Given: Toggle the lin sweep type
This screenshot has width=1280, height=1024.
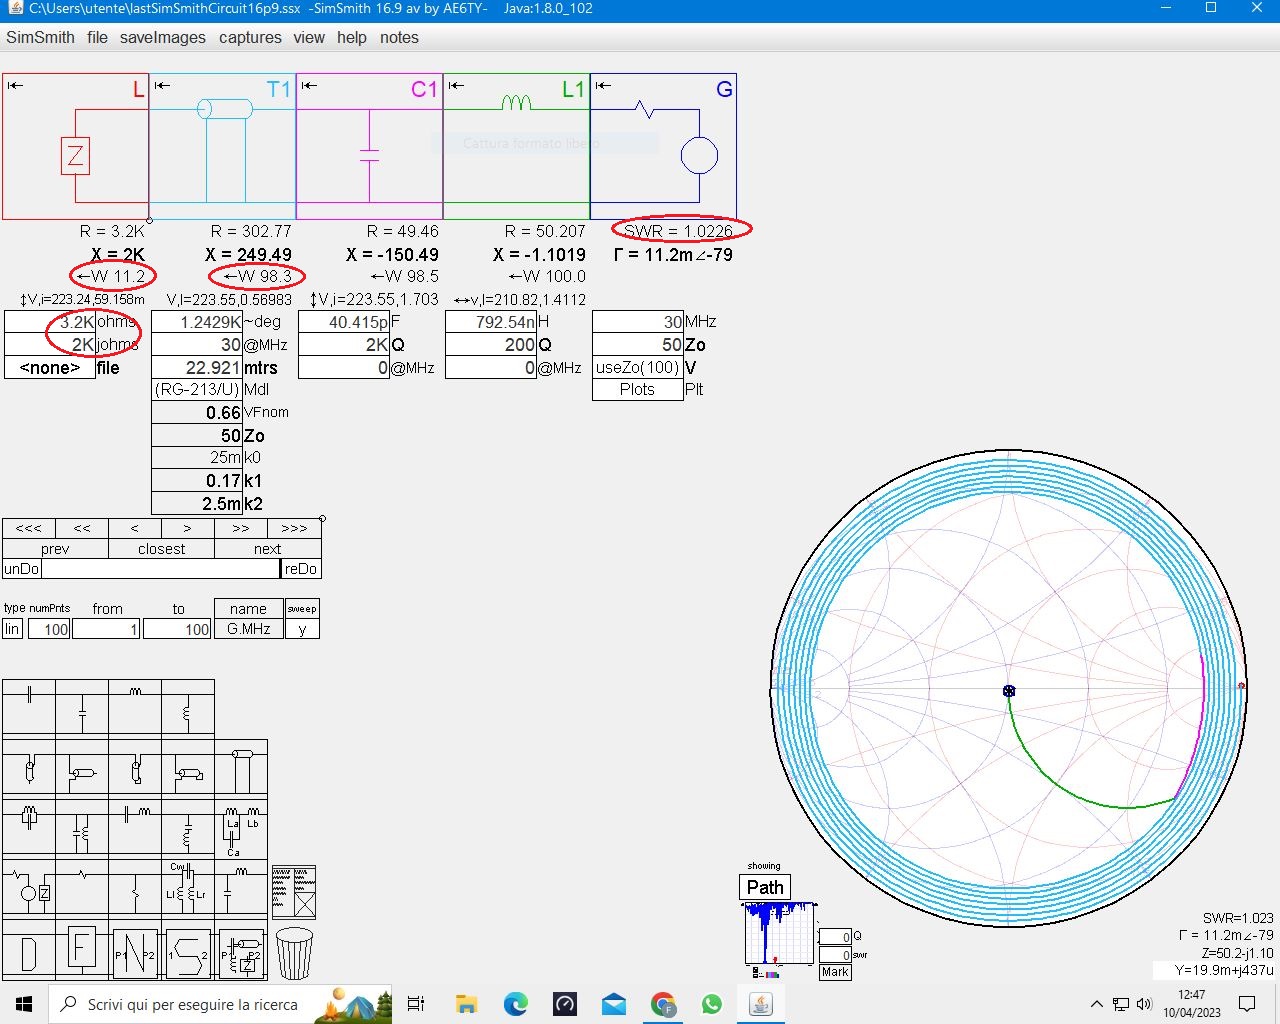Looking at the screenshot, I should [x=12, y=629].
